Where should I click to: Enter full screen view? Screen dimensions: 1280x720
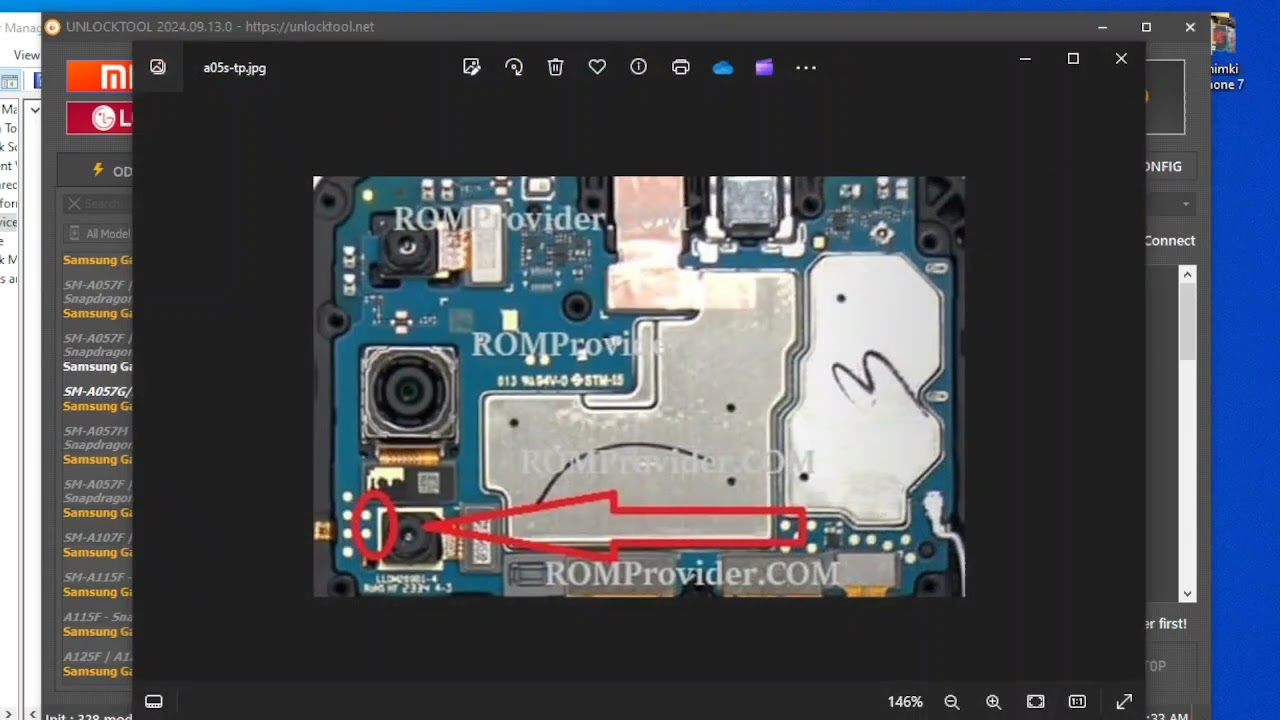(x=1124, y=702)
